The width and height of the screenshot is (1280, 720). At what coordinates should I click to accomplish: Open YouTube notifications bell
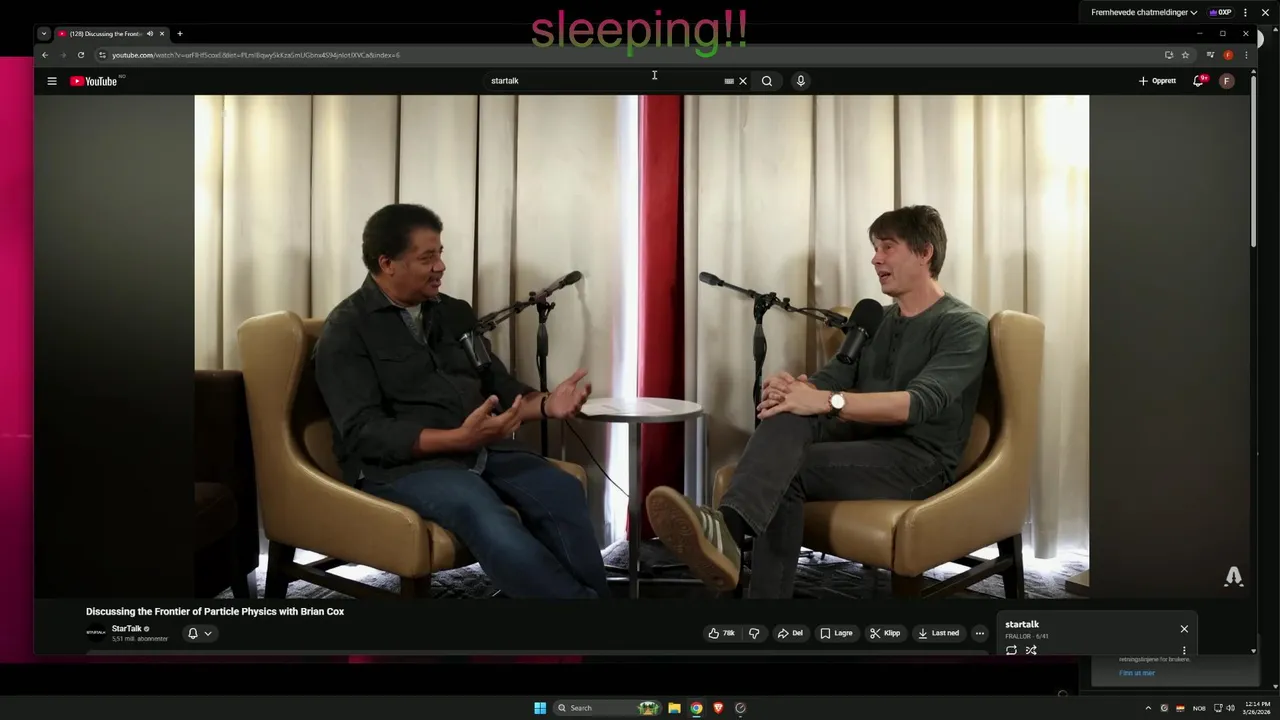tap(1198, 81)
